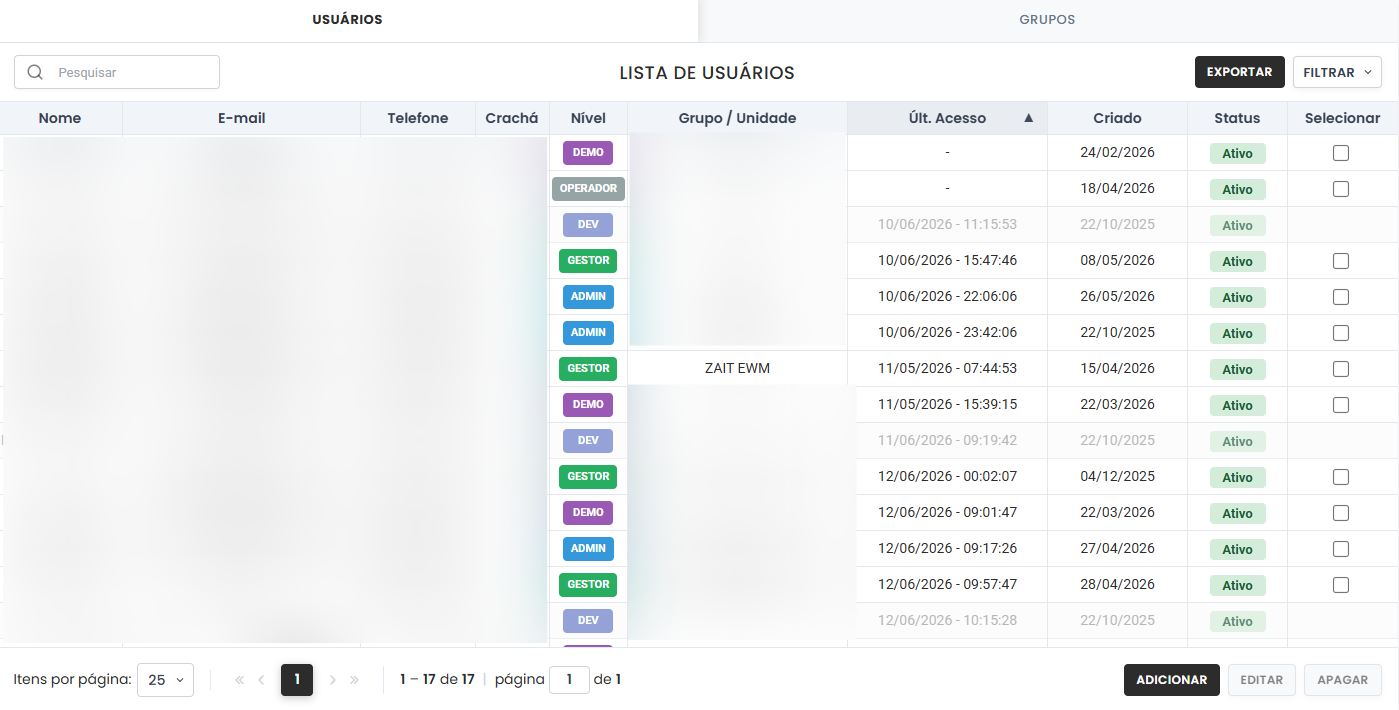
Task: Go to next page arrow icon
Action: [333, 680]
